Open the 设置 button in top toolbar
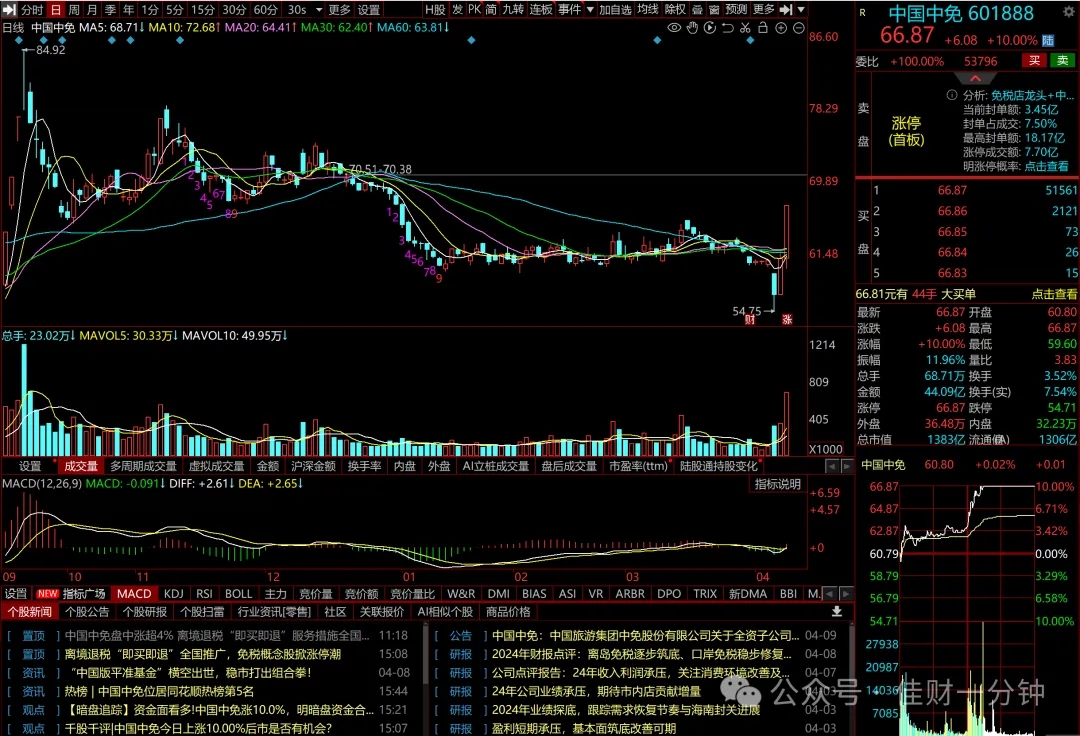 [x=368, y=10]
